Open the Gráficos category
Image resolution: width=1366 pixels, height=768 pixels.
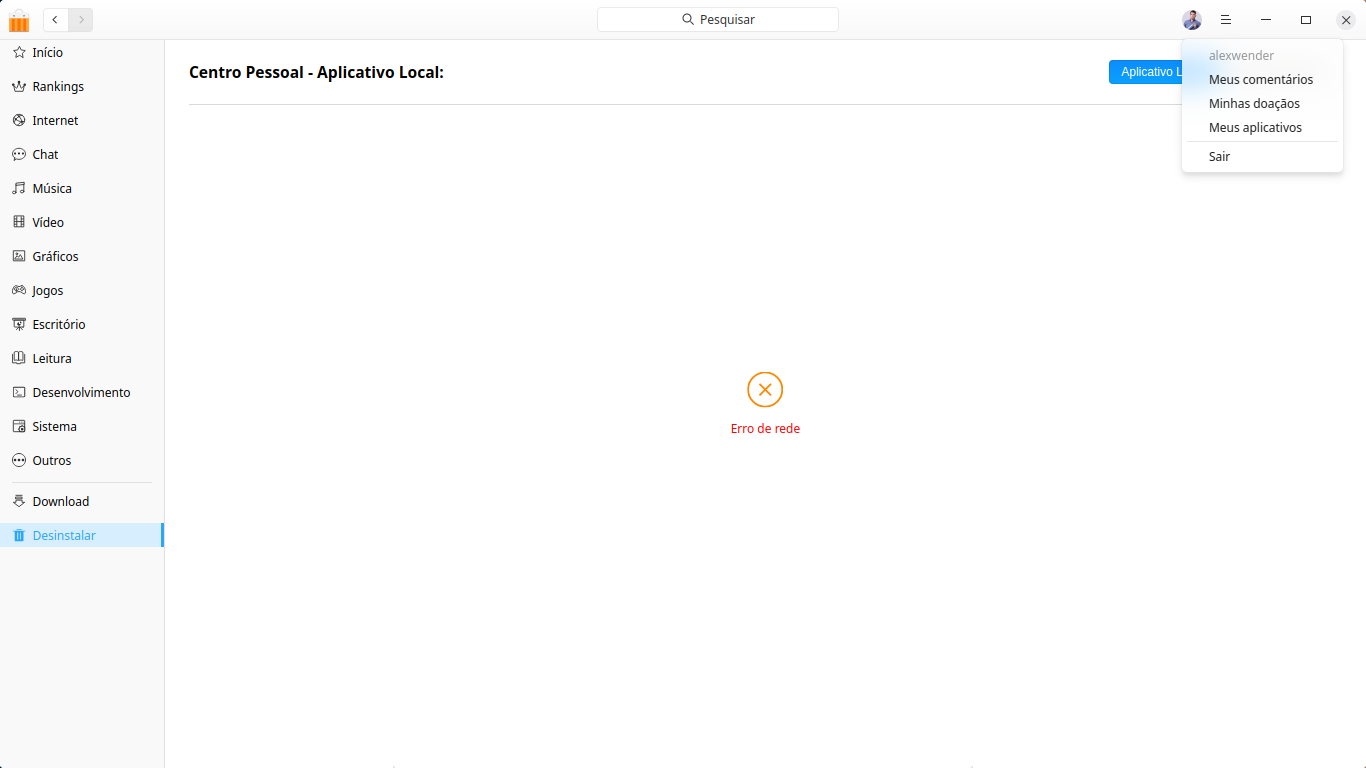point(54,256)
